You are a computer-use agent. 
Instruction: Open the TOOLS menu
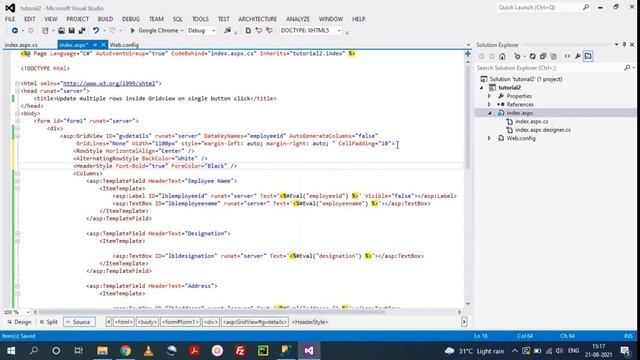(200, 19)
